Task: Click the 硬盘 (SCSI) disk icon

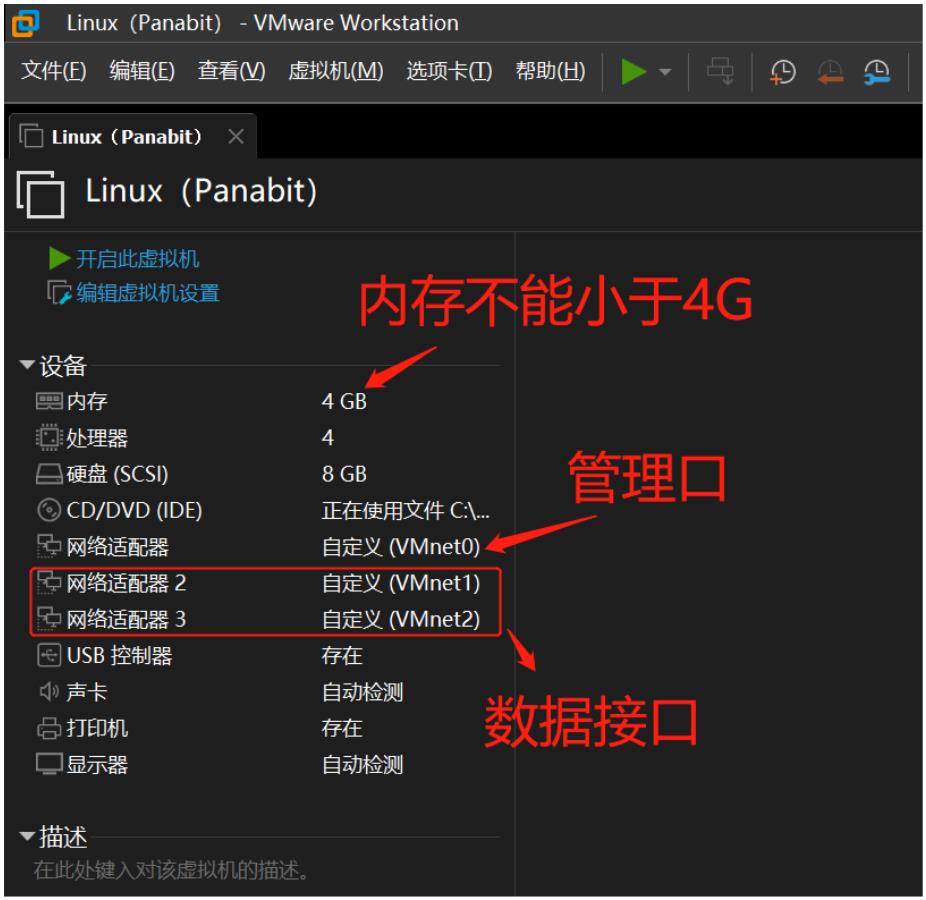Action: (x=48, y=474)
